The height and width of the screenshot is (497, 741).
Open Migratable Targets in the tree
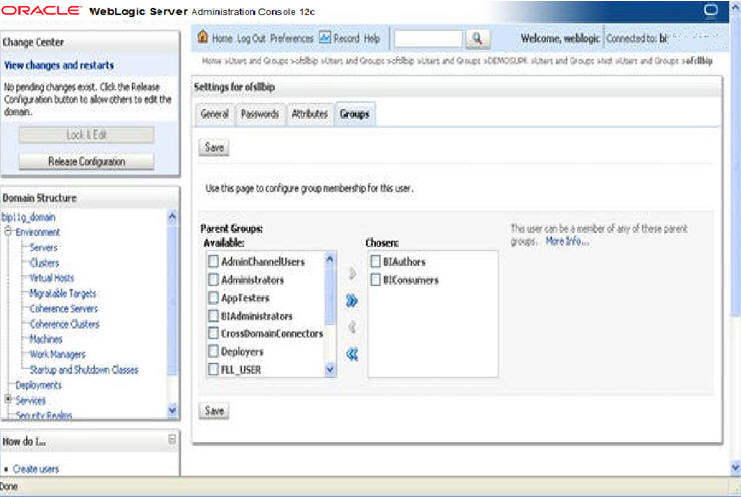63,293
